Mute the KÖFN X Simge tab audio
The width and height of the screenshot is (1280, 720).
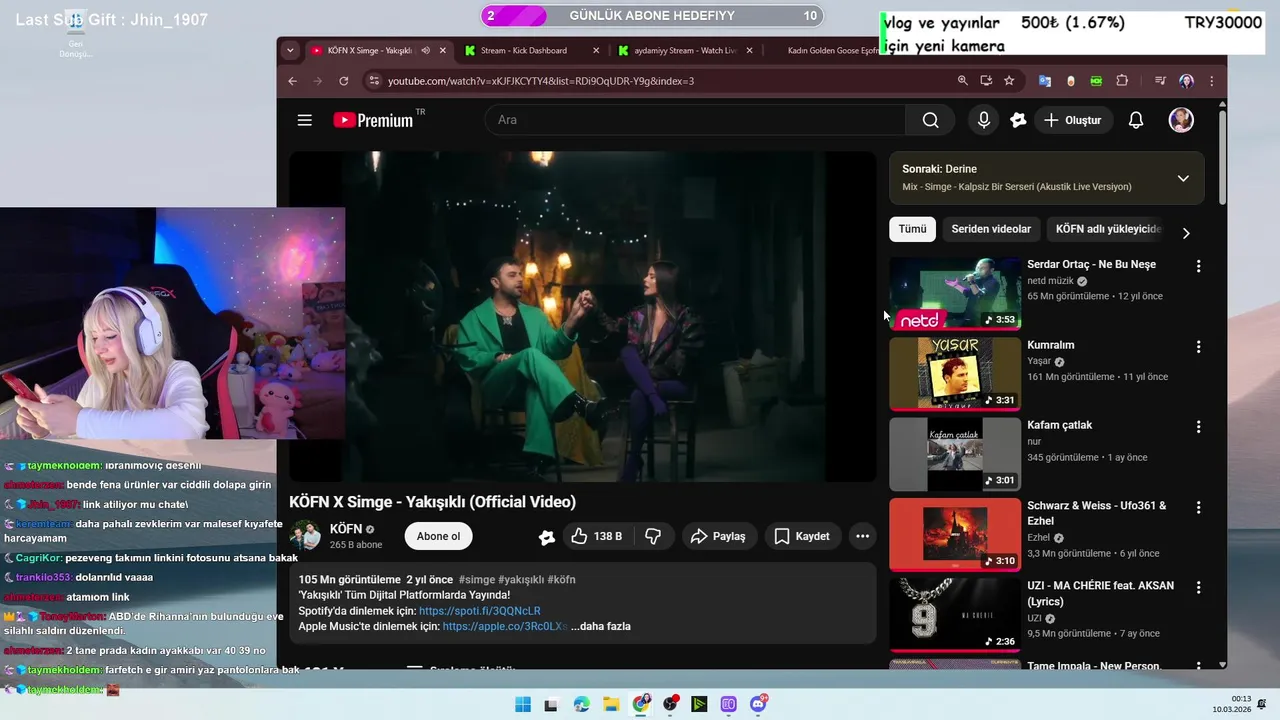[x=426, y=50]
